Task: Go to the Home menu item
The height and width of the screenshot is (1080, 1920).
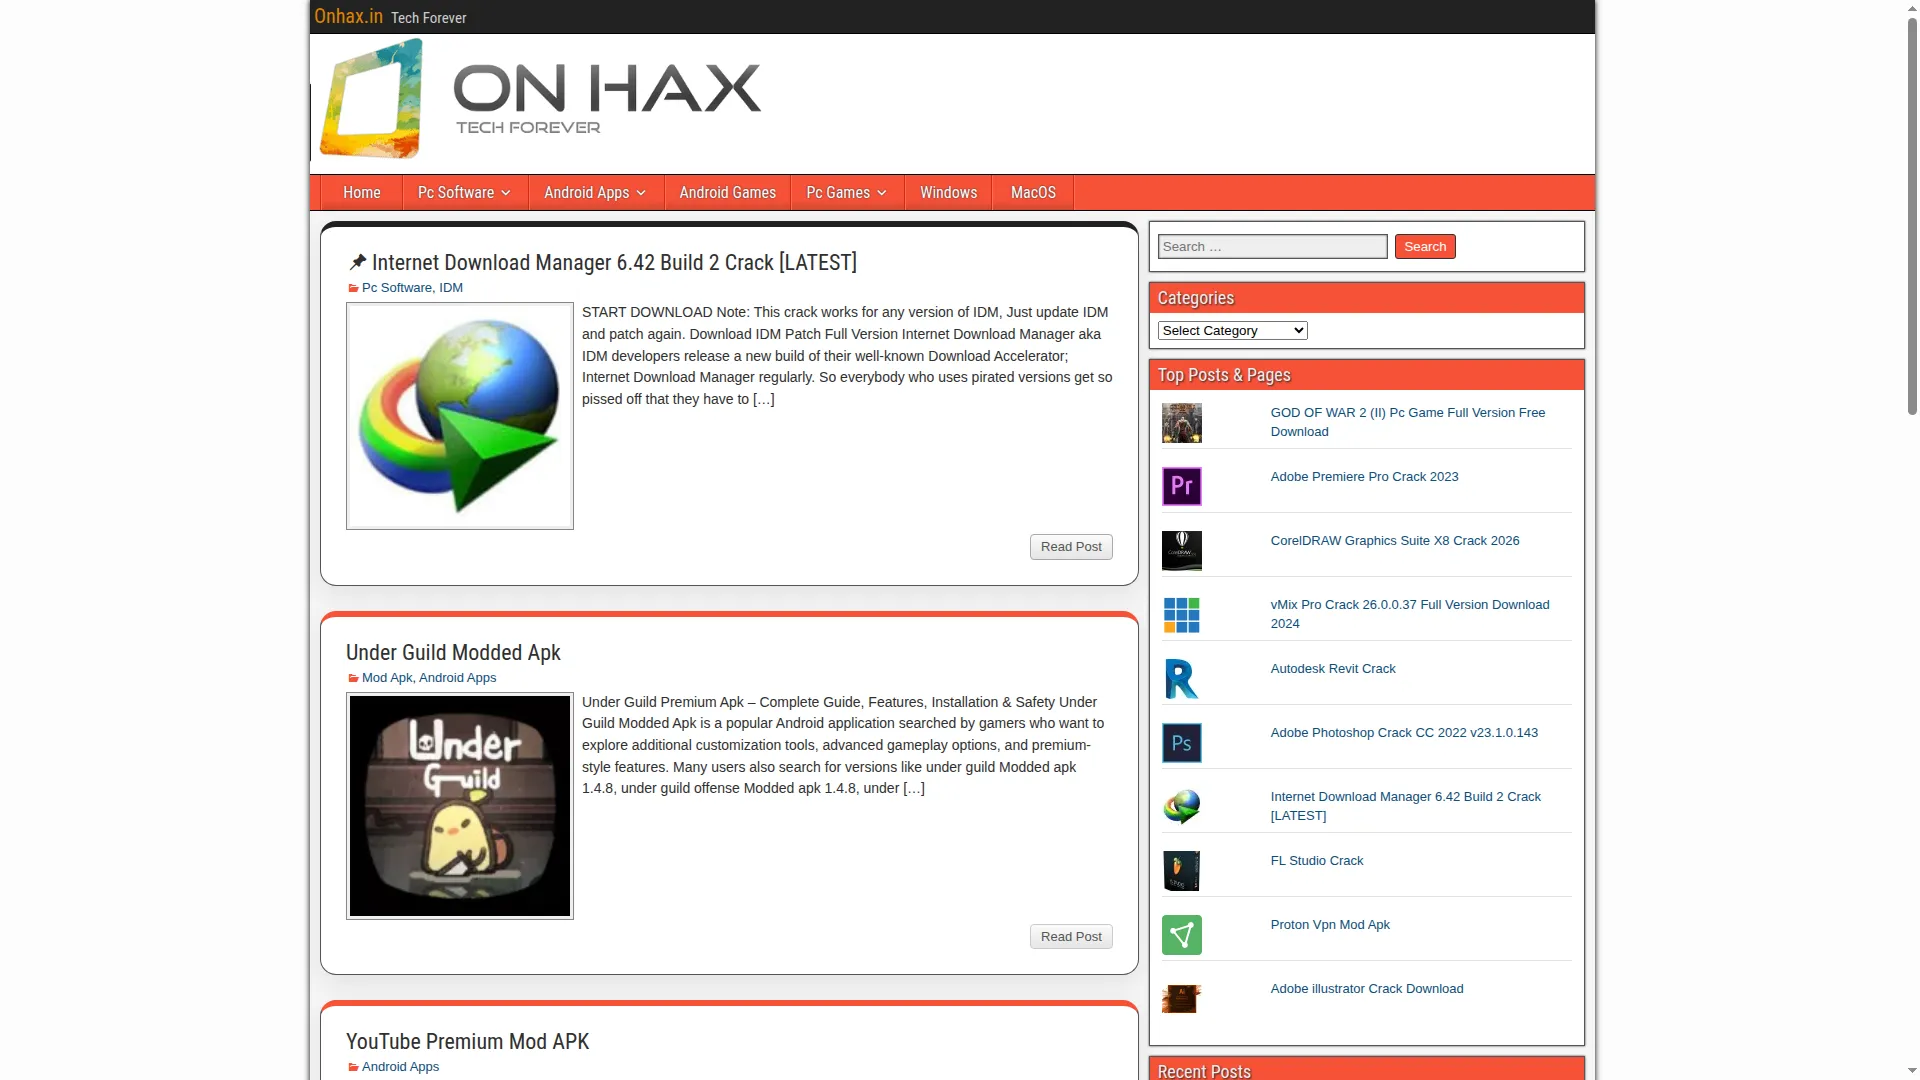Action: pyautogui.click(x=362, y=193)
